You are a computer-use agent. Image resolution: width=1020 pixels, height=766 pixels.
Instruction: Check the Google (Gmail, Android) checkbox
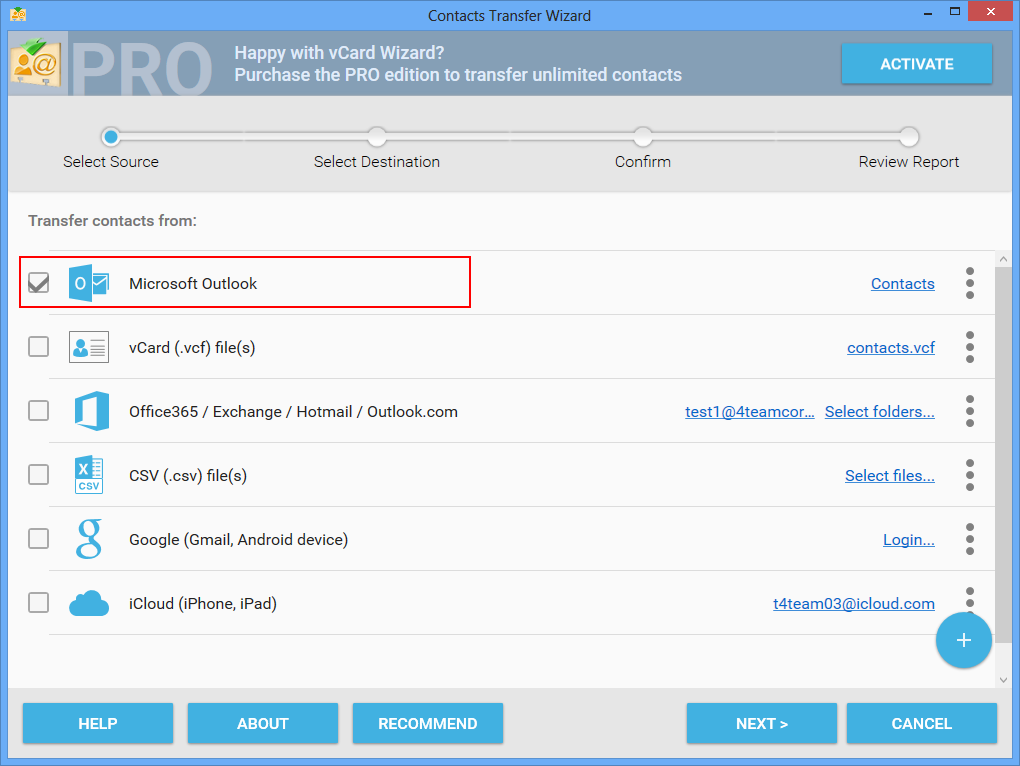[38, 538]
